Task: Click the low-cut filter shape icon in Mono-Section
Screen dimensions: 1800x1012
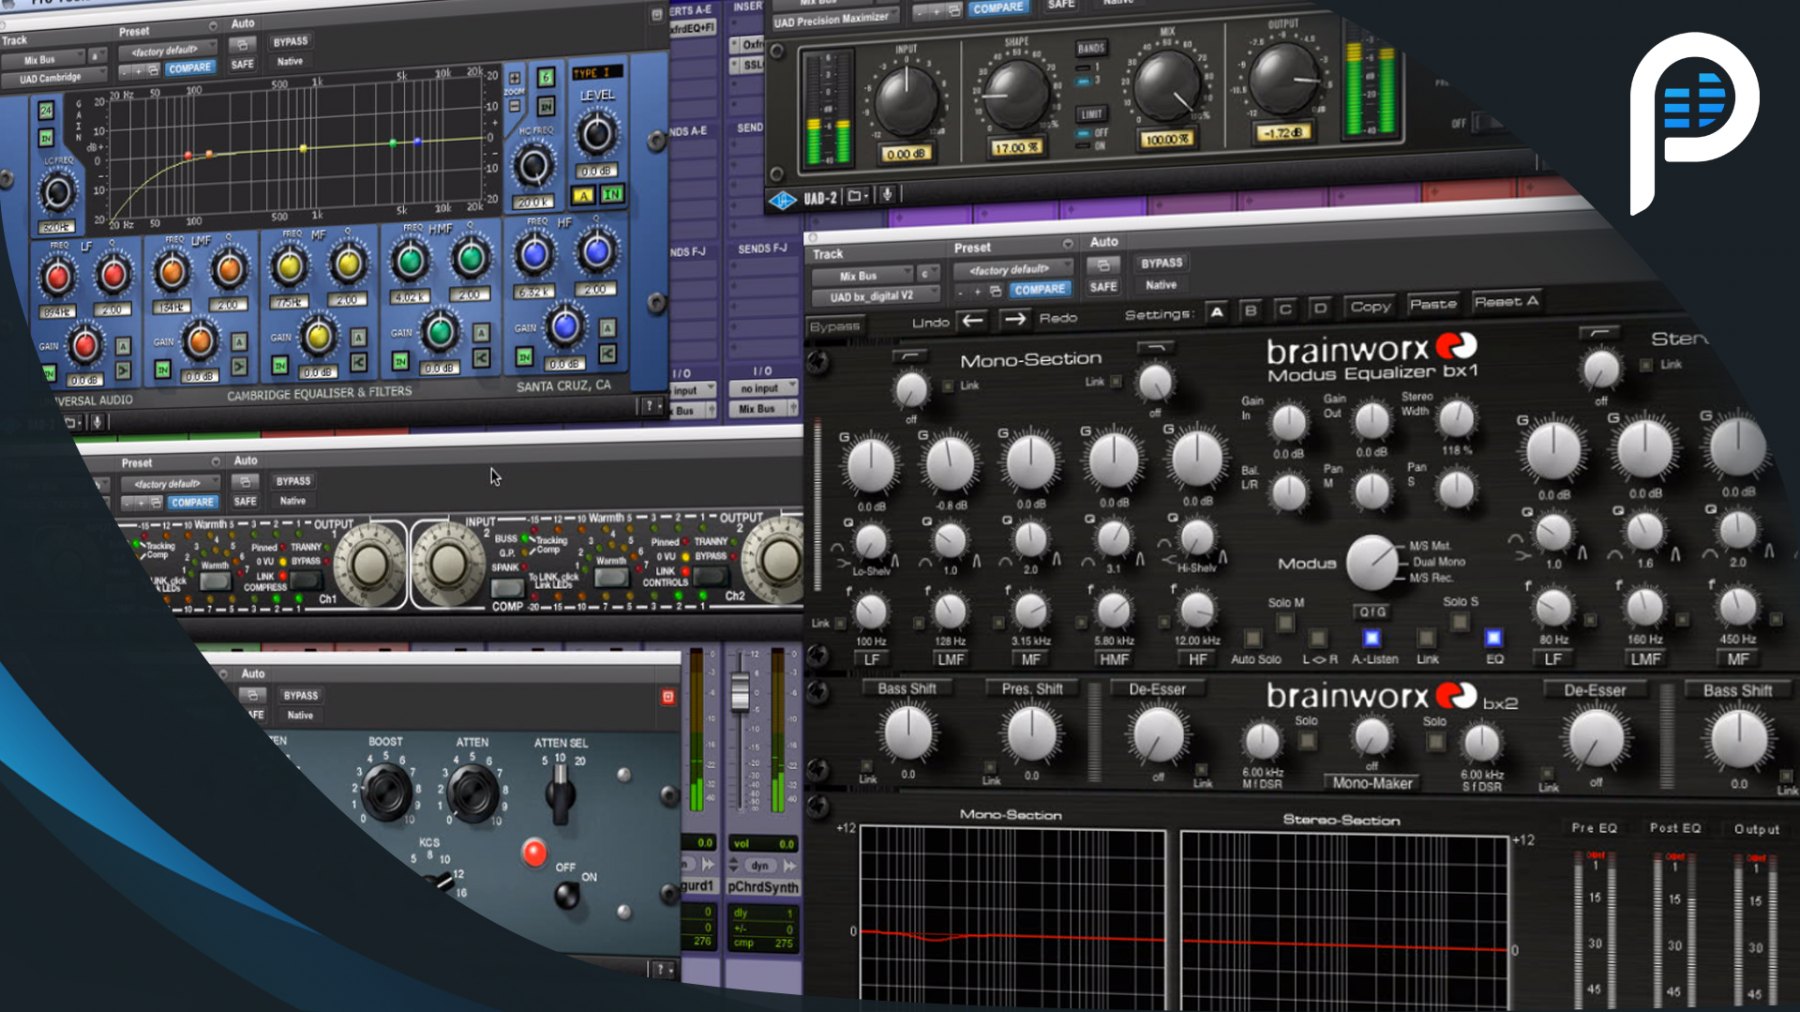Action: tap(911, 356)
